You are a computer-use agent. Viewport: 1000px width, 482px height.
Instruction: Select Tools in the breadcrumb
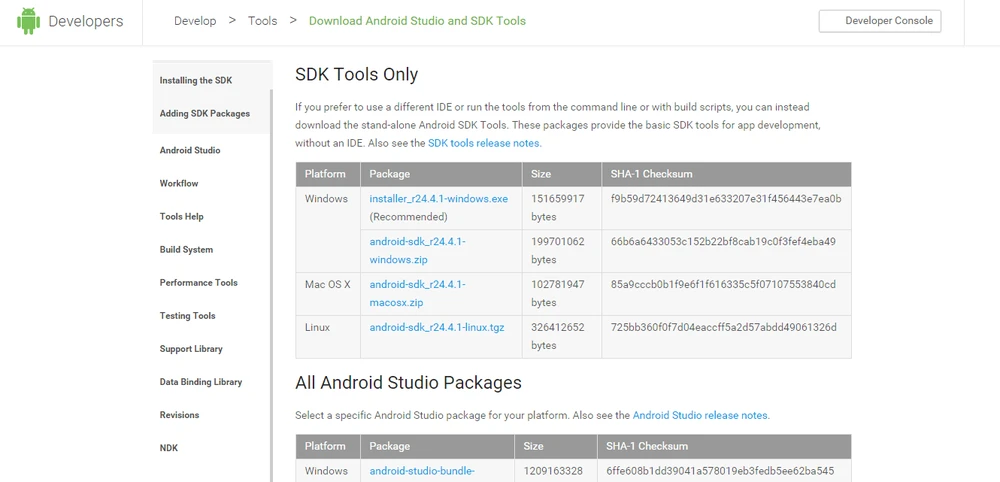pyautogui.click(x=263, y=21)
